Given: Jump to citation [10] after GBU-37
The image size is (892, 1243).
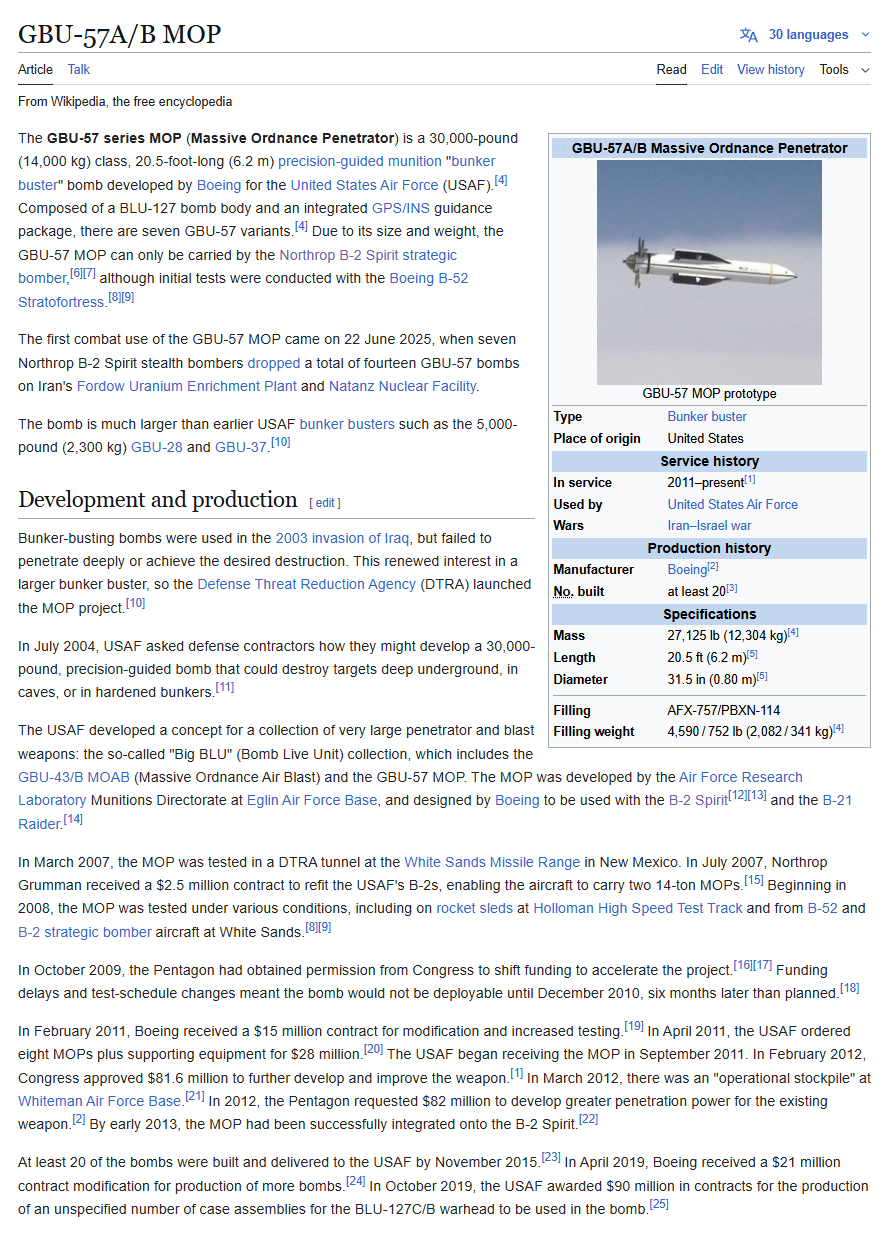Looking at the screenshot, I should pyautogui.click(x=280, y=442).
